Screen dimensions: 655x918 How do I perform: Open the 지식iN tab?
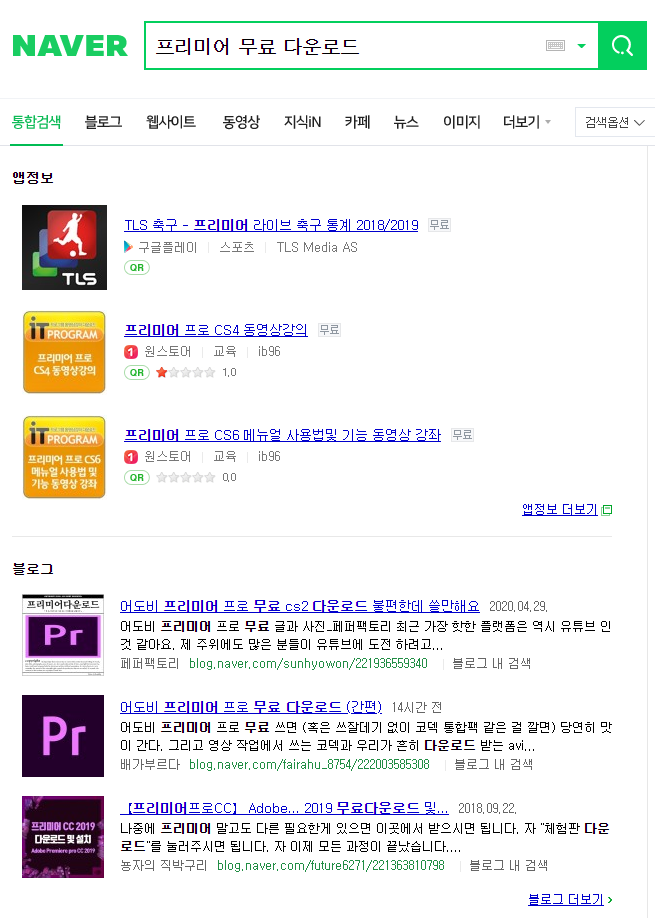[302, 122]
